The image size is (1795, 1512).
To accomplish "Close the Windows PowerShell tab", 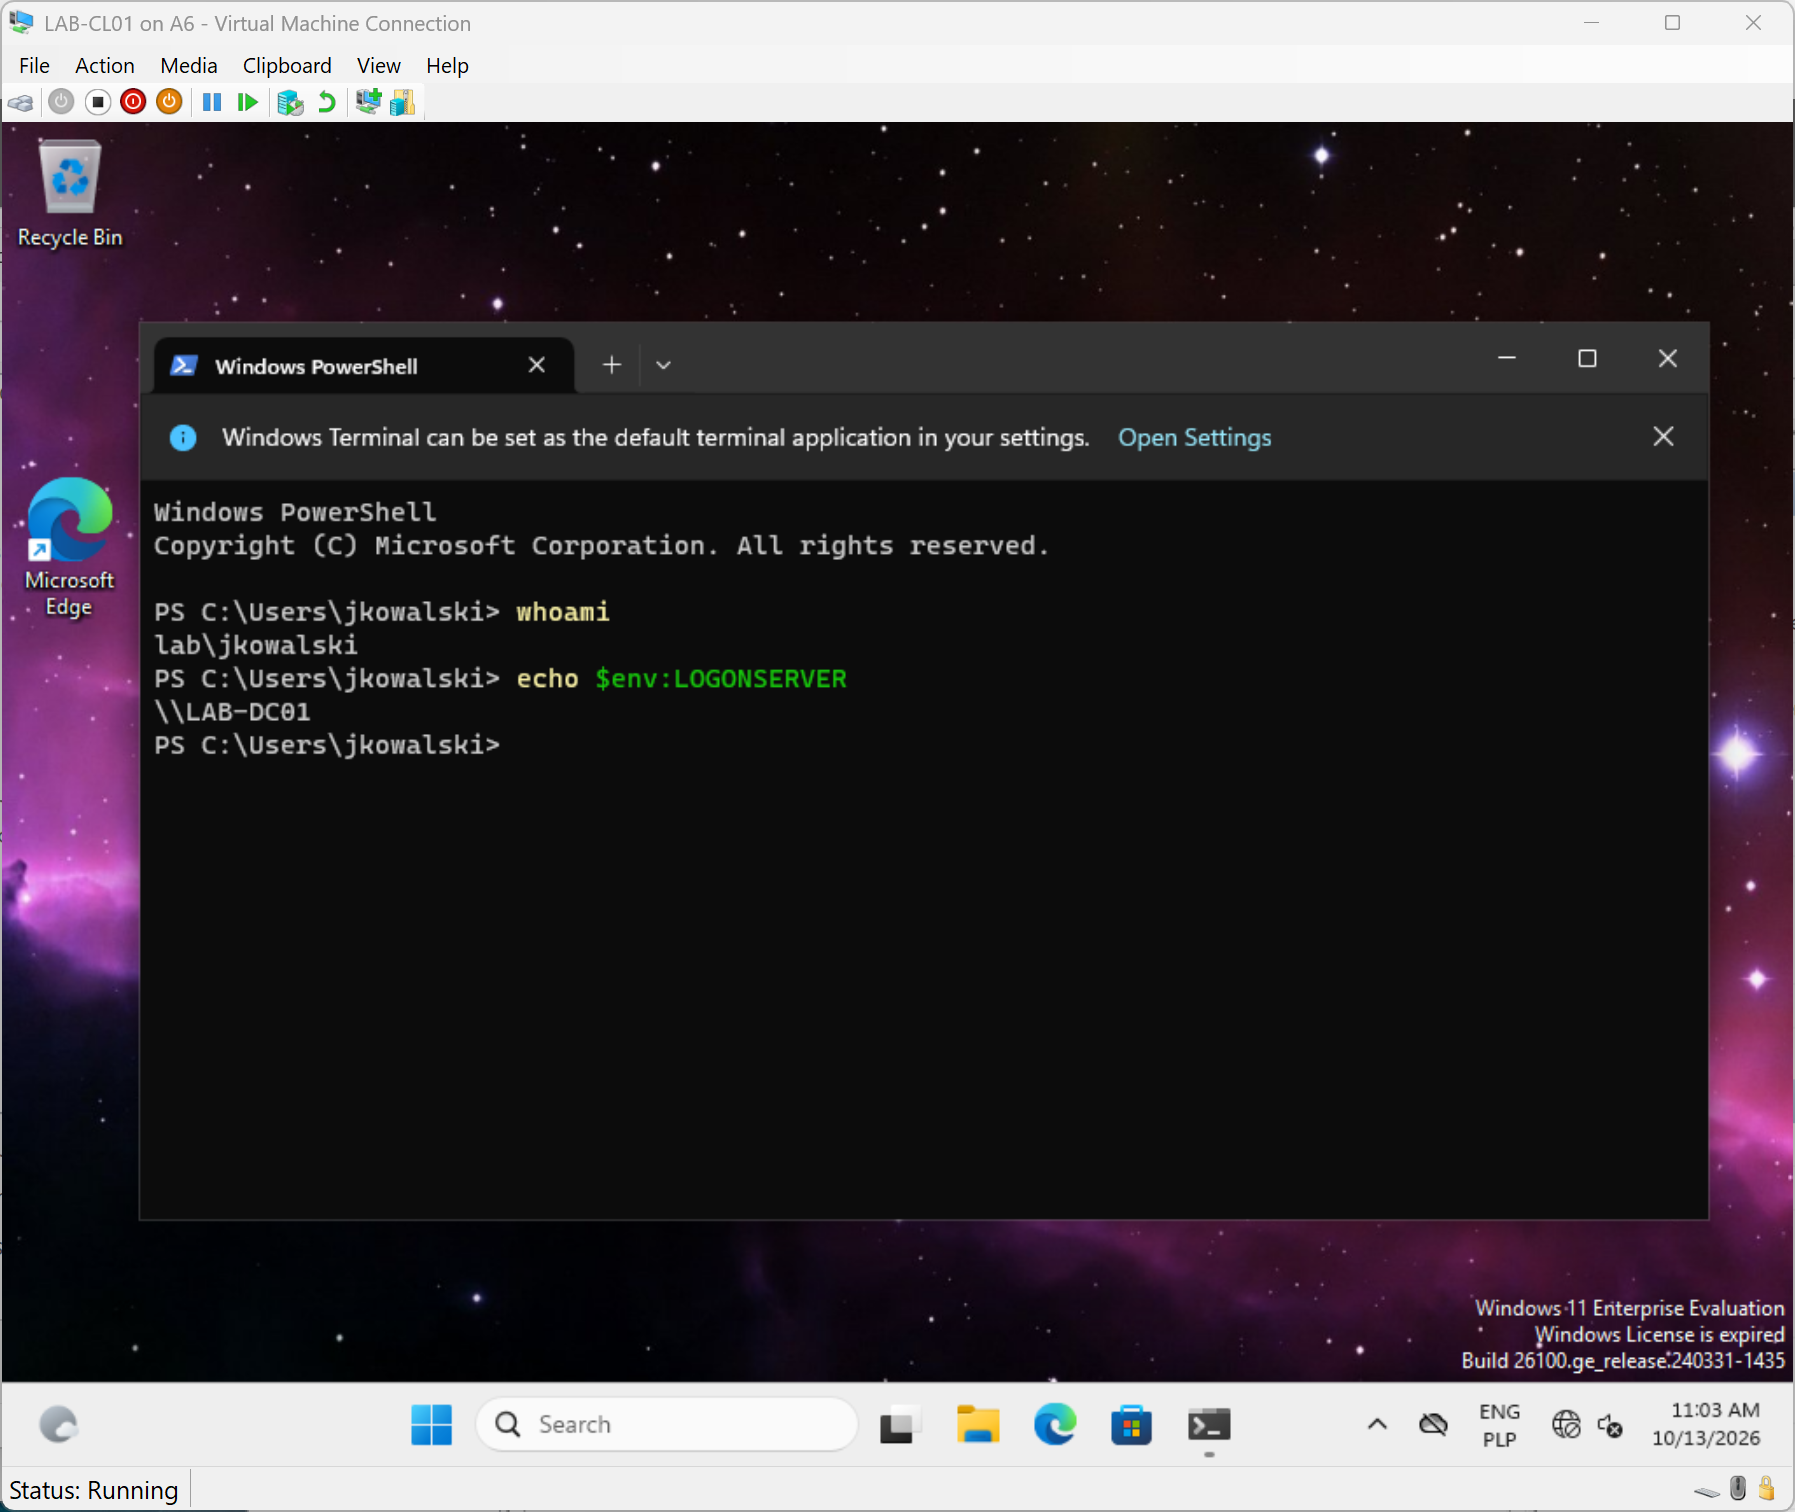I will 537,365.
